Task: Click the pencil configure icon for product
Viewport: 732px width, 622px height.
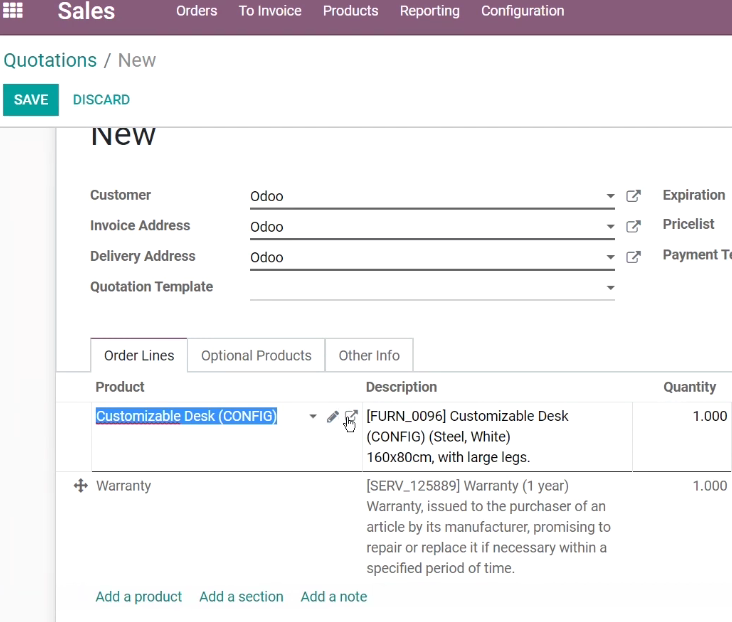Action: (332, 417)
